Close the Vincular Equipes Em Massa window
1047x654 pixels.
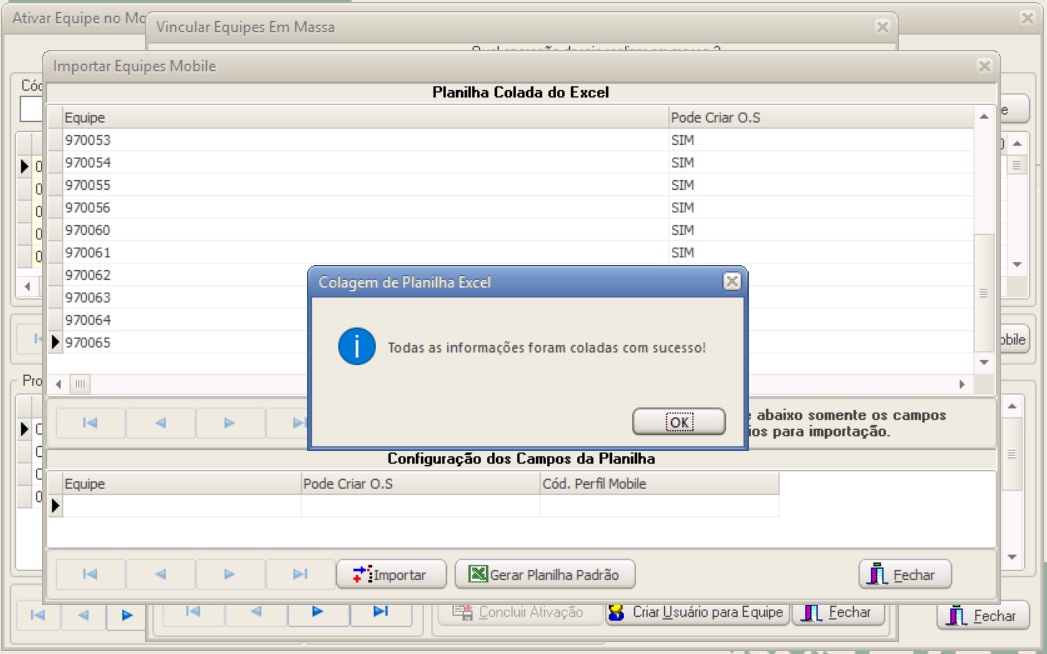(881, 27)
